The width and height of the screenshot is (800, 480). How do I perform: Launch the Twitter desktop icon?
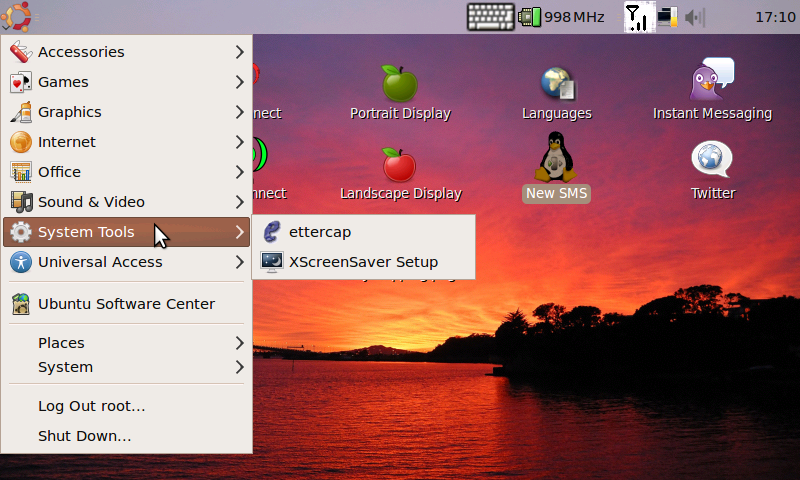[x=712, y=160]
